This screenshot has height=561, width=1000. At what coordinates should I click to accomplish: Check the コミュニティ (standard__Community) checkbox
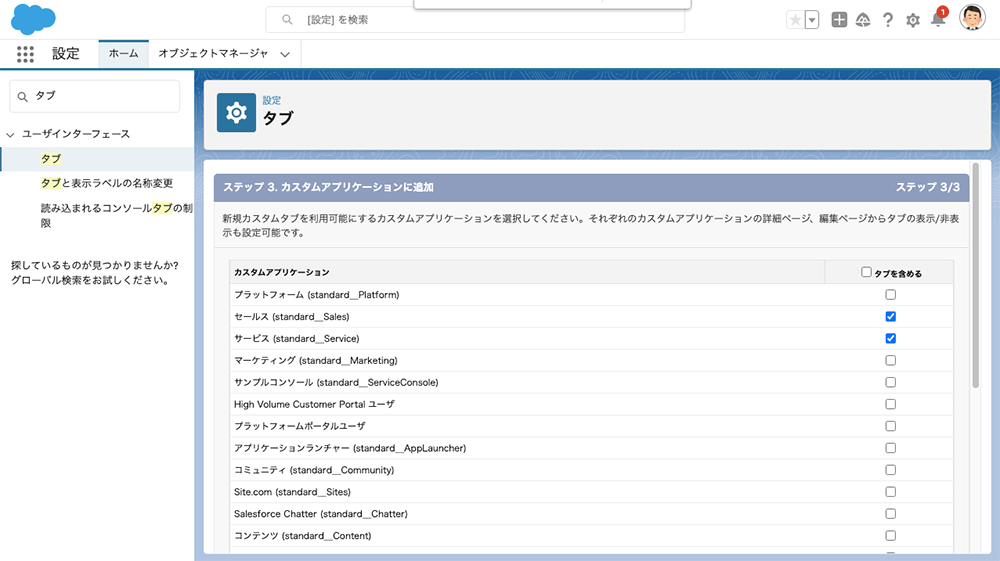[x=890, y=470]
